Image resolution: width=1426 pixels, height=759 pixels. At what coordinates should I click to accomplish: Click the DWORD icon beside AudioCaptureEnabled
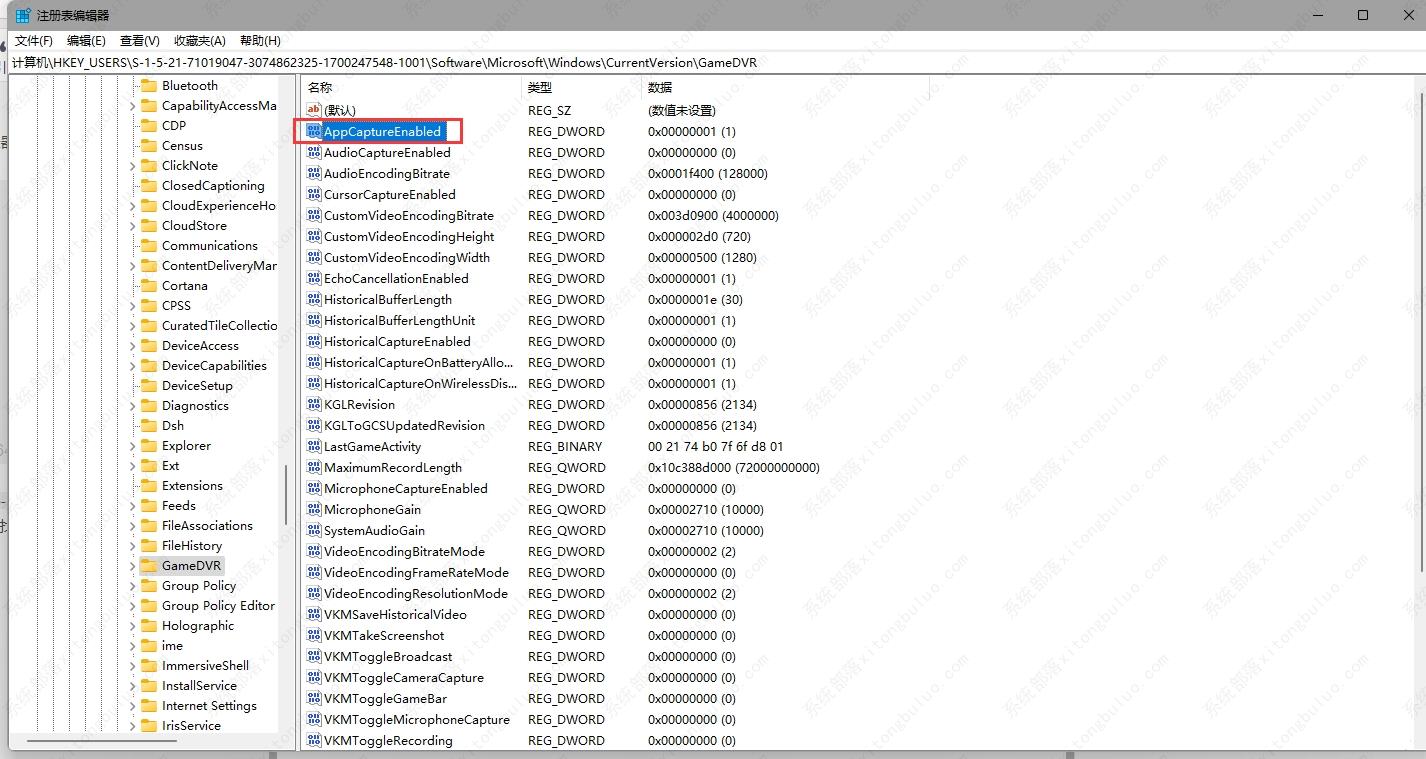pos(314,153)
